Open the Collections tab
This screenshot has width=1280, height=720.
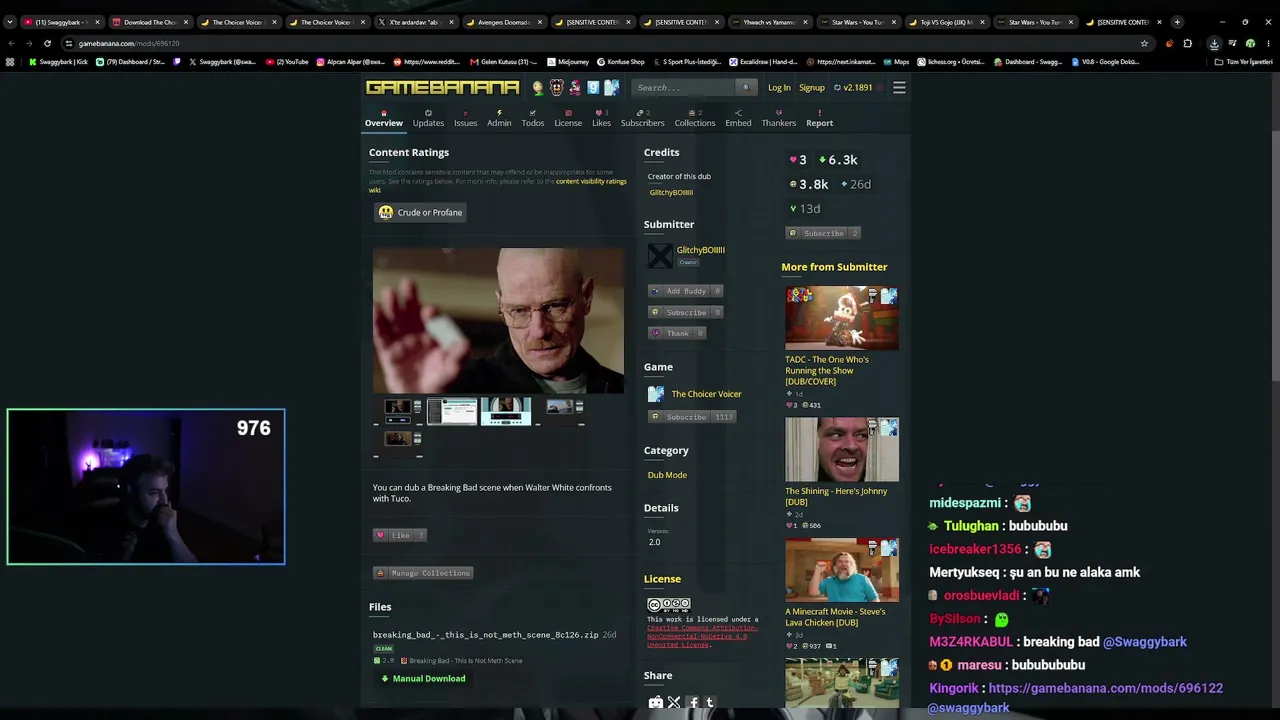[x=695, y=119]
